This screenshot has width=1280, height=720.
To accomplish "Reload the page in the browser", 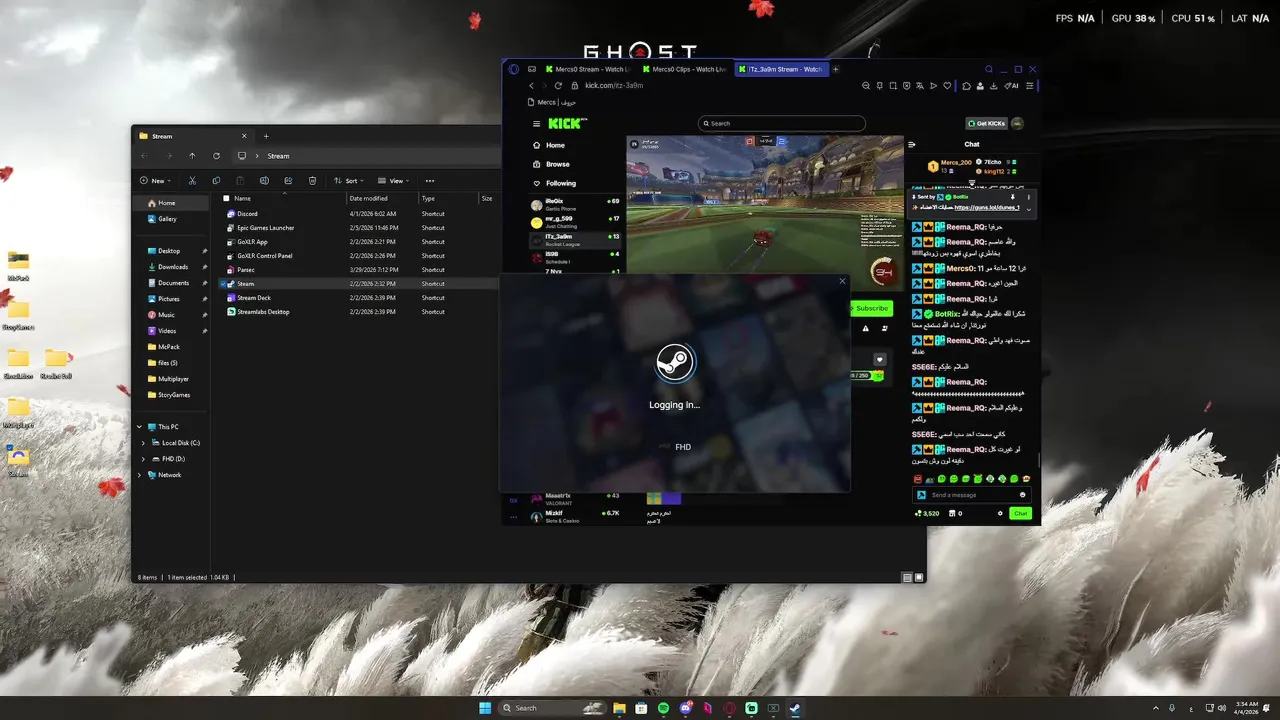I will coord(558,86).
